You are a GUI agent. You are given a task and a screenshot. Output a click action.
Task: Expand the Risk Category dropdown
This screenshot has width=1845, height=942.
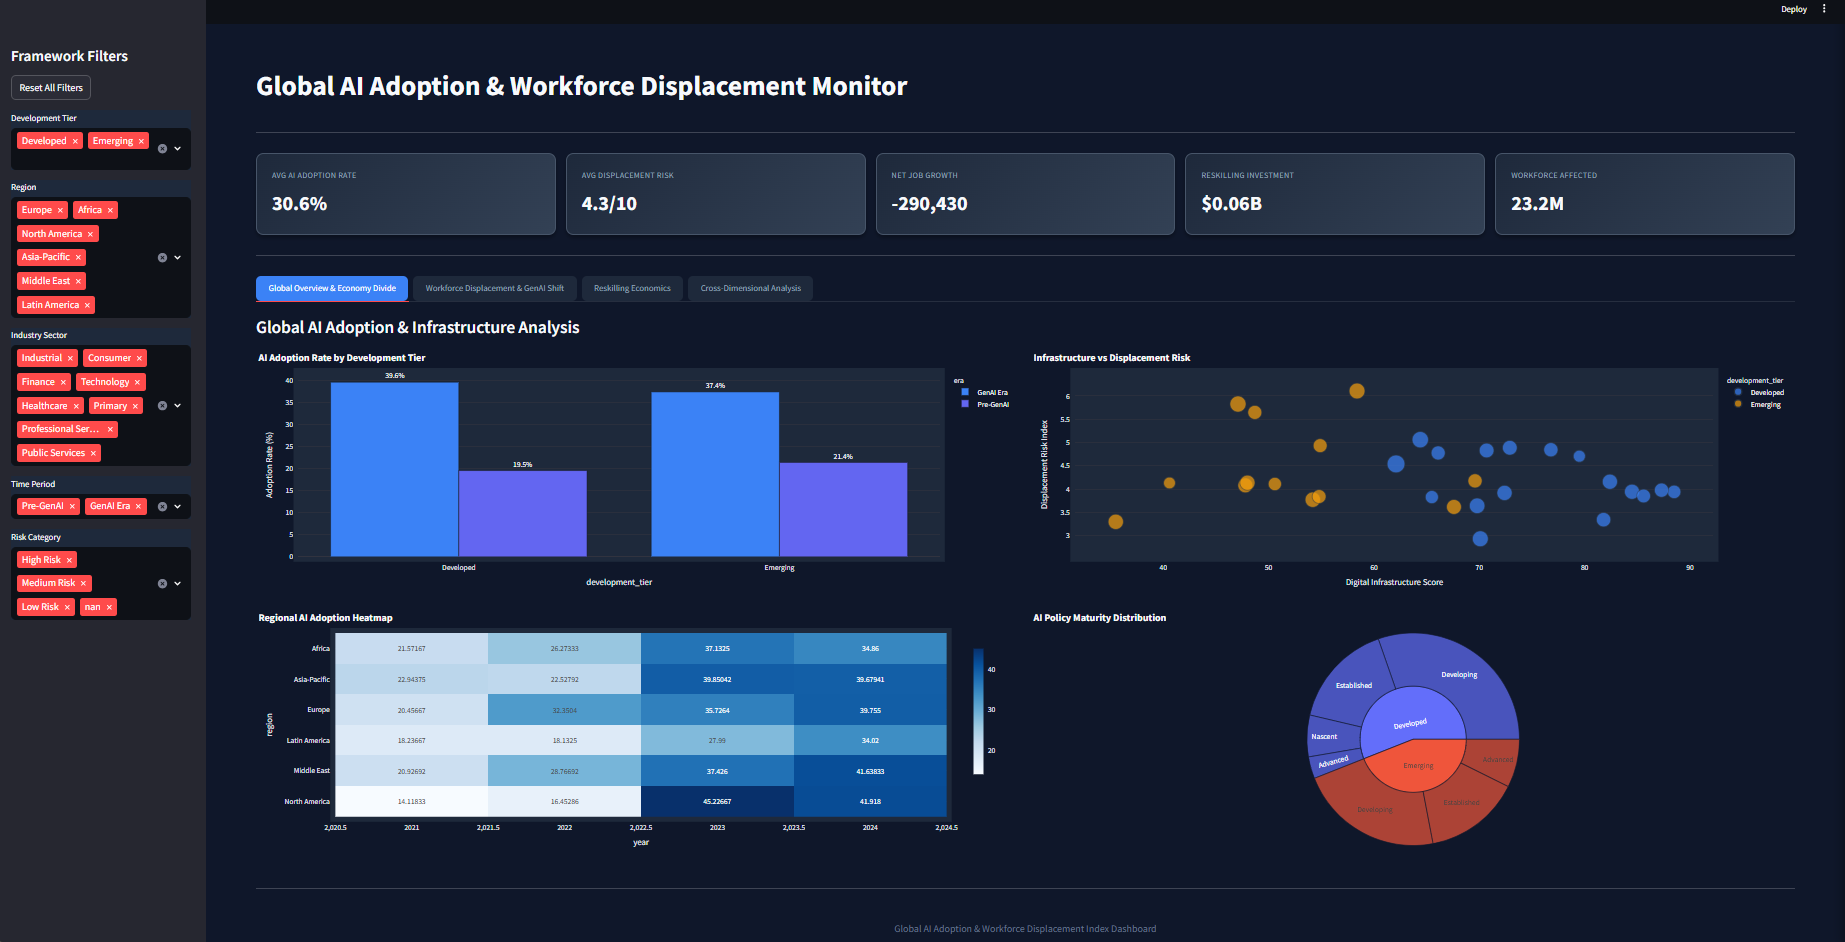pyautogui.click(x=178, y=584)
